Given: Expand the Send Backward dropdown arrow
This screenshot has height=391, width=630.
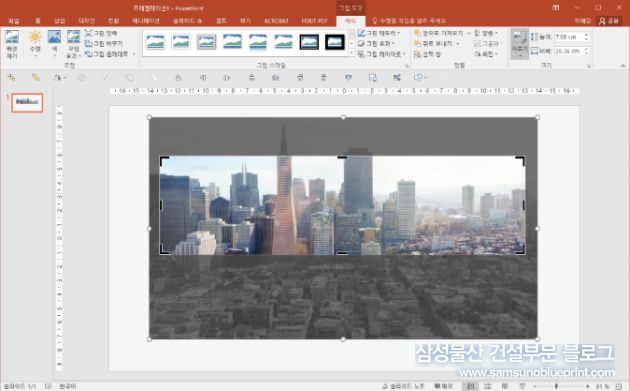Looking at the screenshot, I should pyautogui.click(x=458, y=44).
